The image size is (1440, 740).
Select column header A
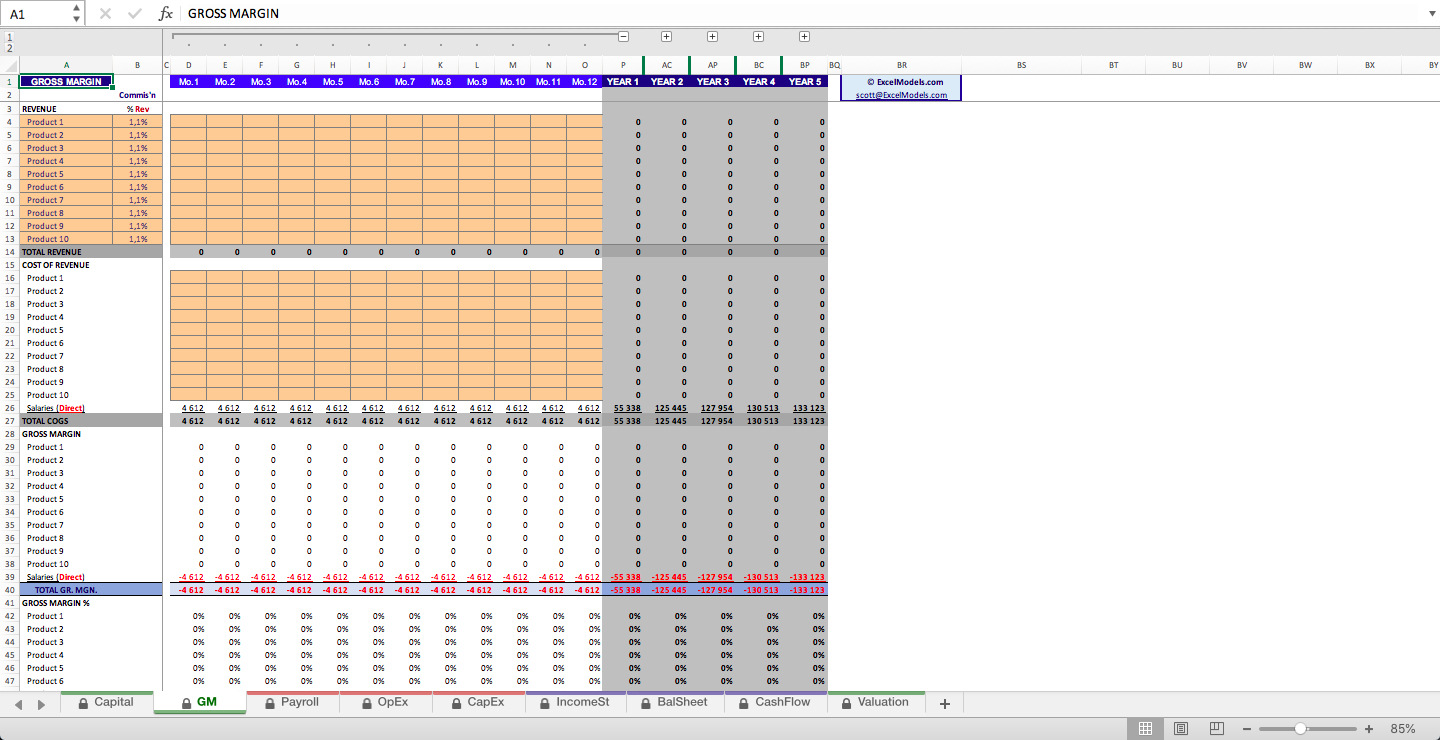pyautogui.click(x=67, y=65)
